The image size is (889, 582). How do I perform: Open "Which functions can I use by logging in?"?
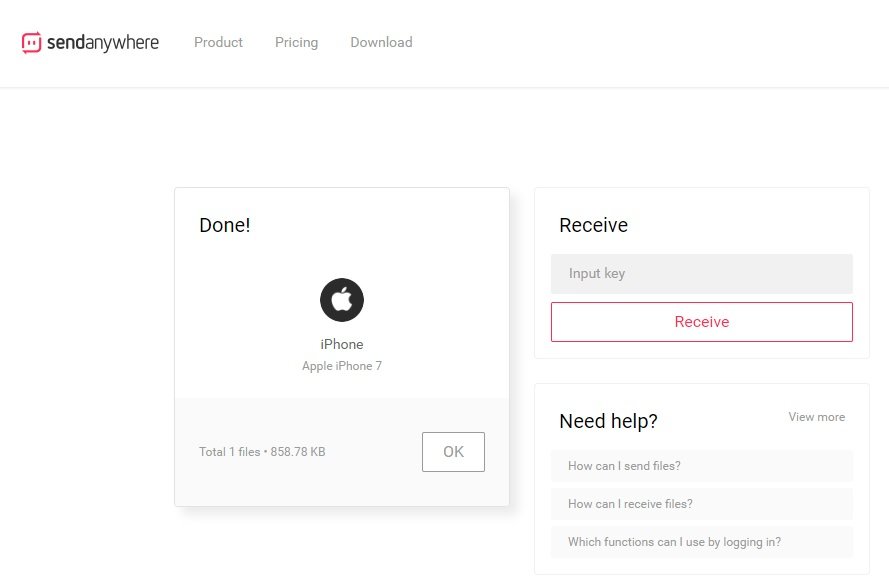coord(702,542)
